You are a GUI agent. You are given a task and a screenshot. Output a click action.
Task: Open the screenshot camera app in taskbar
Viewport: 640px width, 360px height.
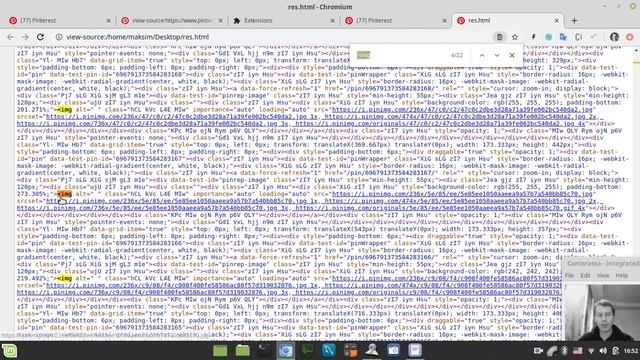pyautogui.click(x=393, y=351)
